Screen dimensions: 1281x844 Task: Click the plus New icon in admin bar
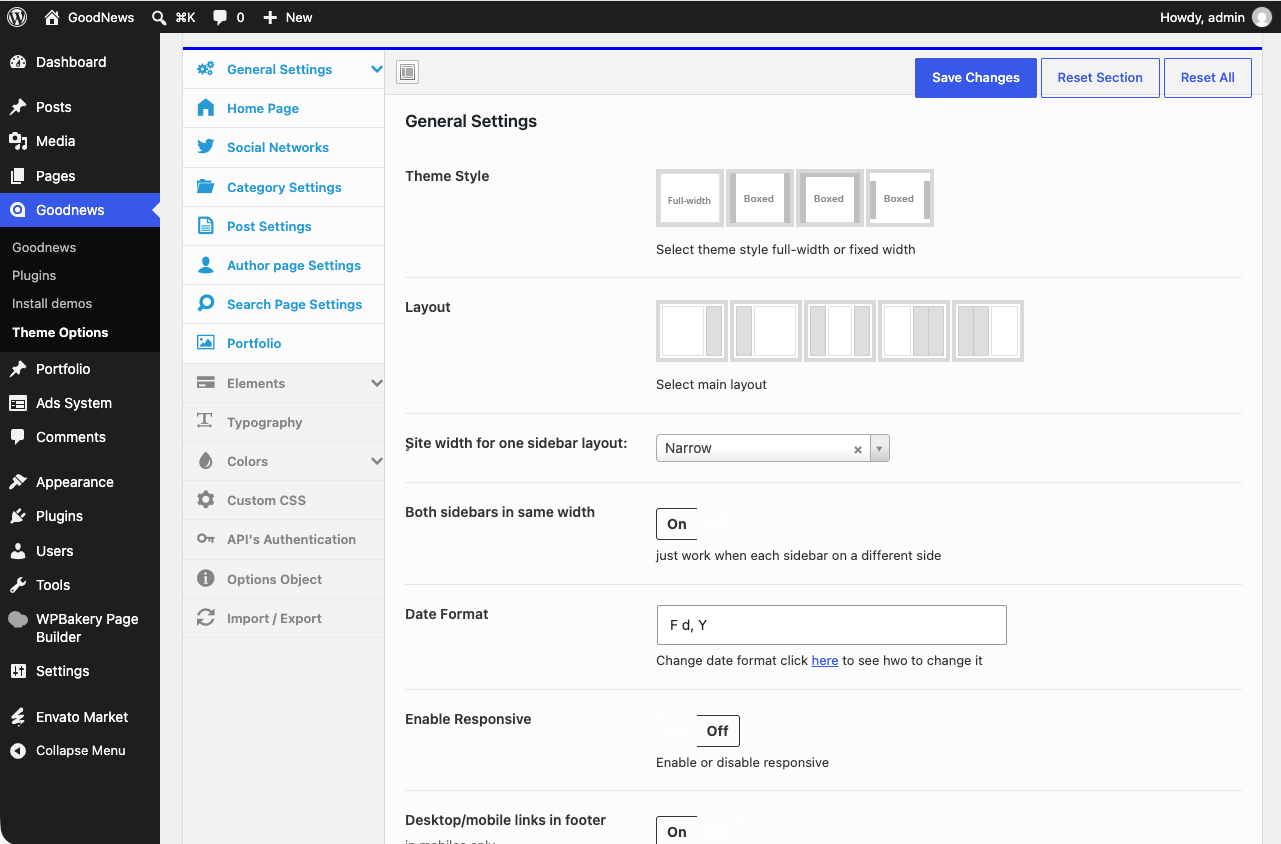tap(270, 17)
